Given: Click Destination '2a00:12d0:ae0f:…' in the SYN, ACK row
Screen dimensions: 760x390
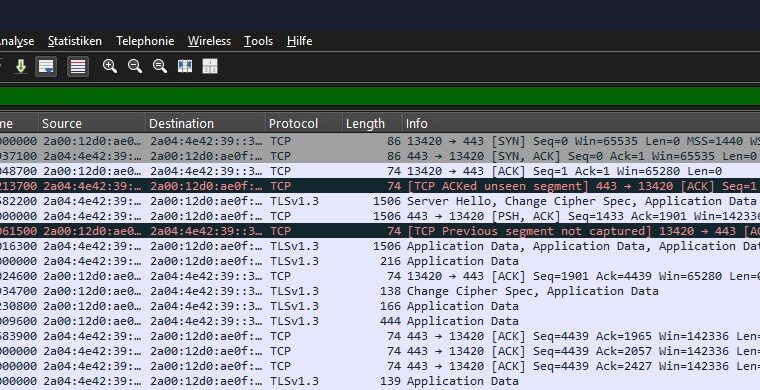Looking at the screenshot, I should click(x=206, y=156).
